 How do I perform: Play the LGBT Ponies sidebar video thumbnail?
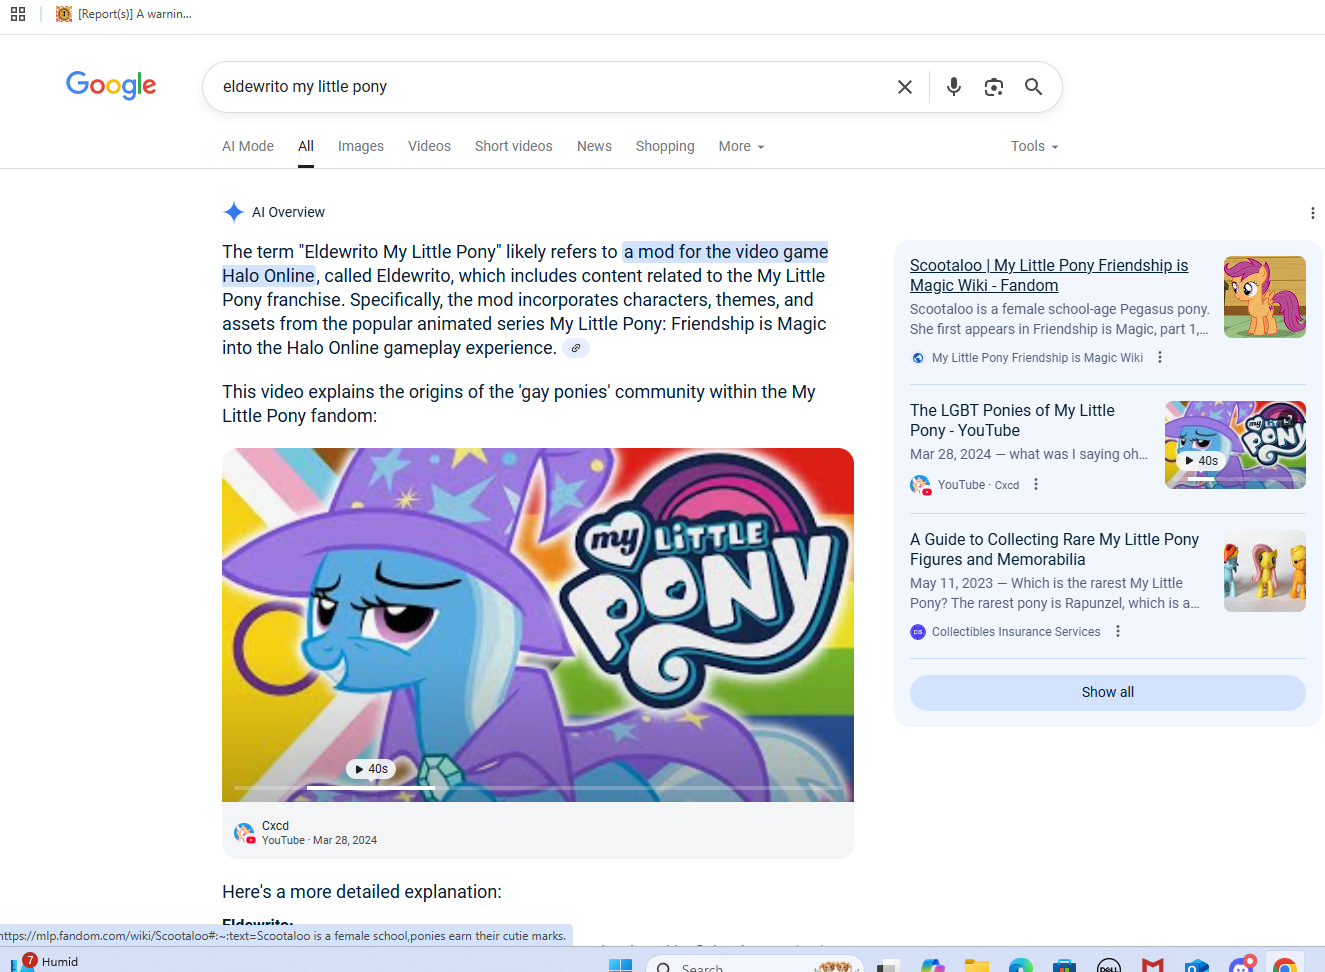pos(1235,445)
